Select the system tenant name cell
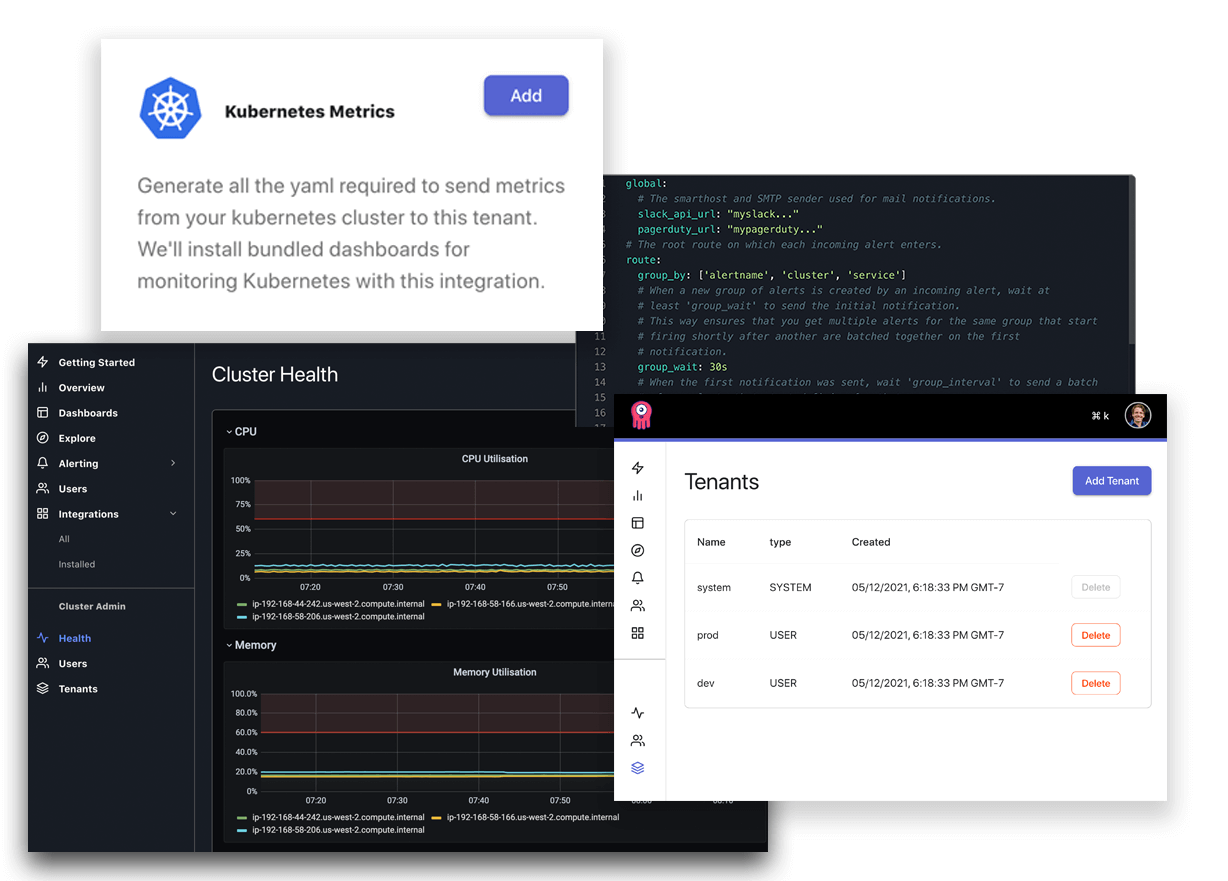 [714, 588]
